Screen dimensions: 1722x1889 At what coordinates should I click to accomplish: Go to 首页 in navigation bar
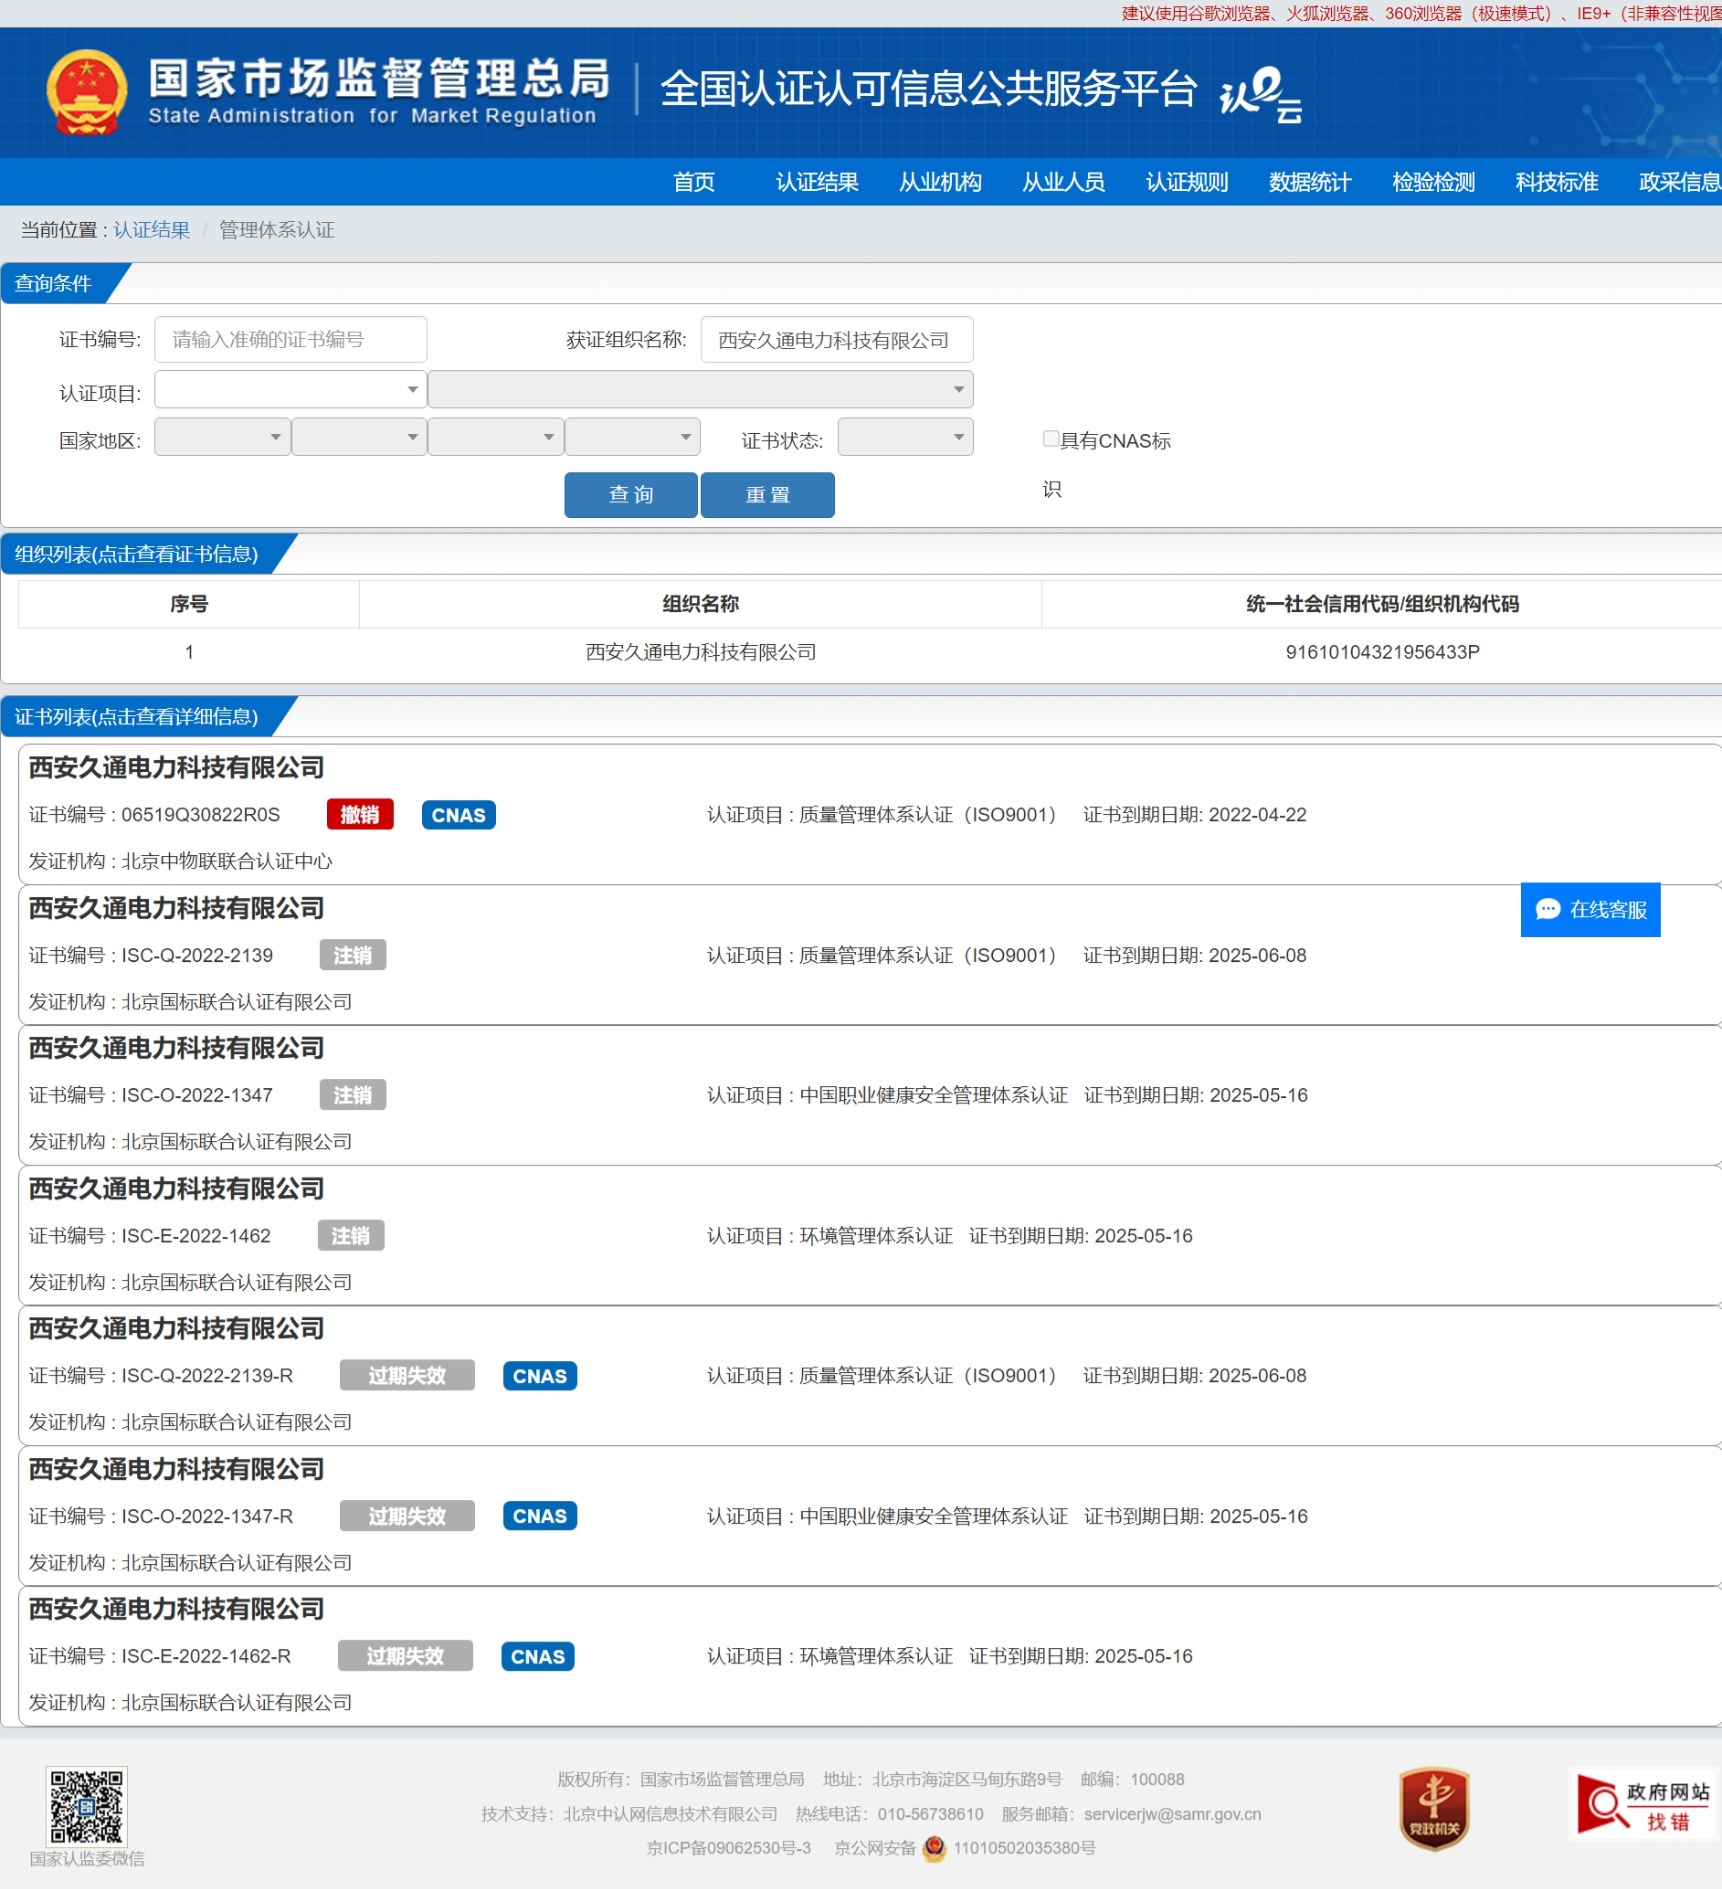tap(694, 182)
